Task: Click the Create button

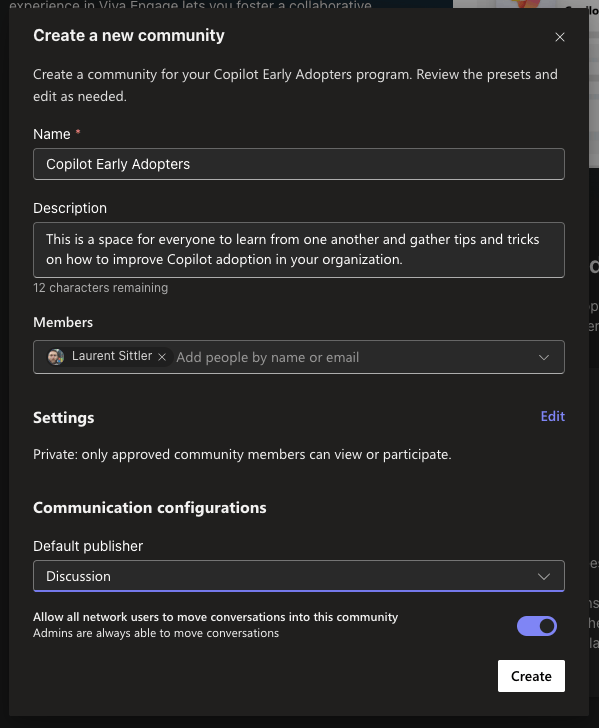Action: [531, 676]
